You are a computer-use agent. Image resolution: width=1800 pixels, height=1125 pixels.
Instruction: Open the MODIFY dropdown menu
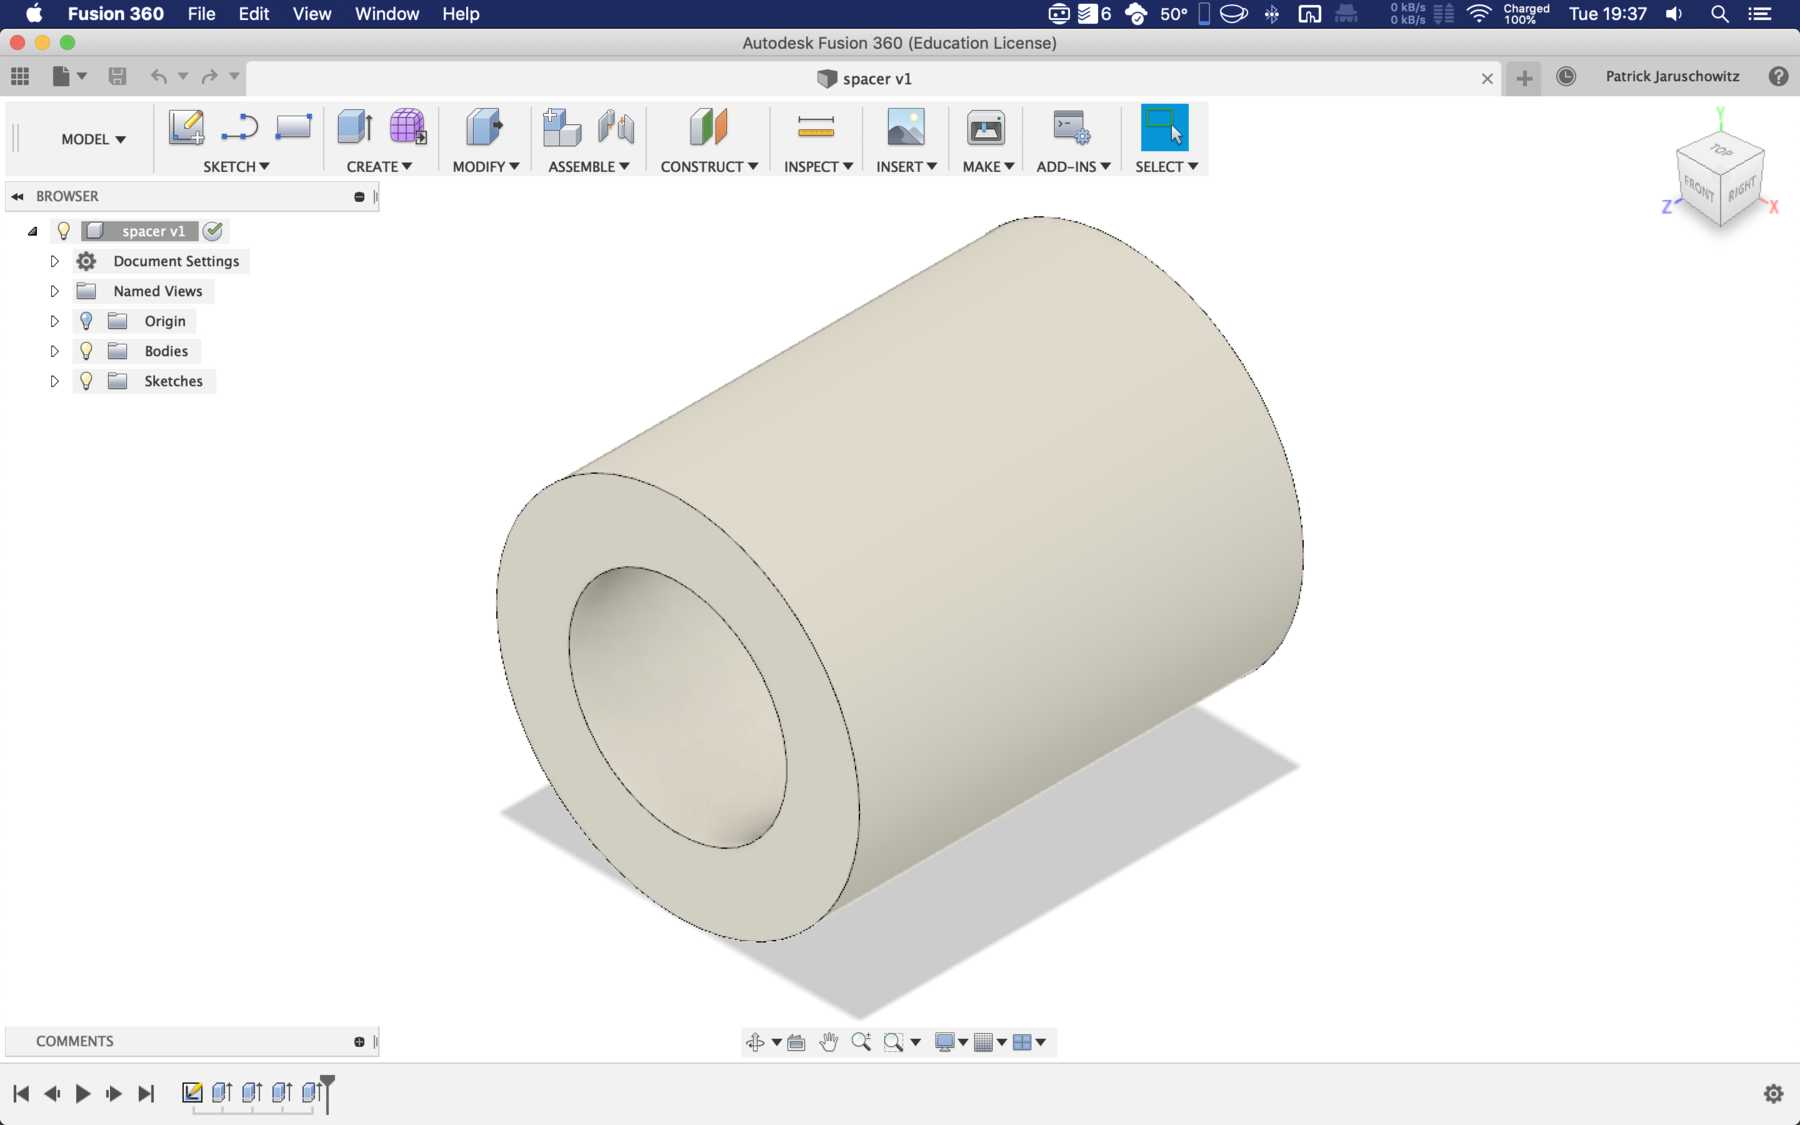[486, 166]
